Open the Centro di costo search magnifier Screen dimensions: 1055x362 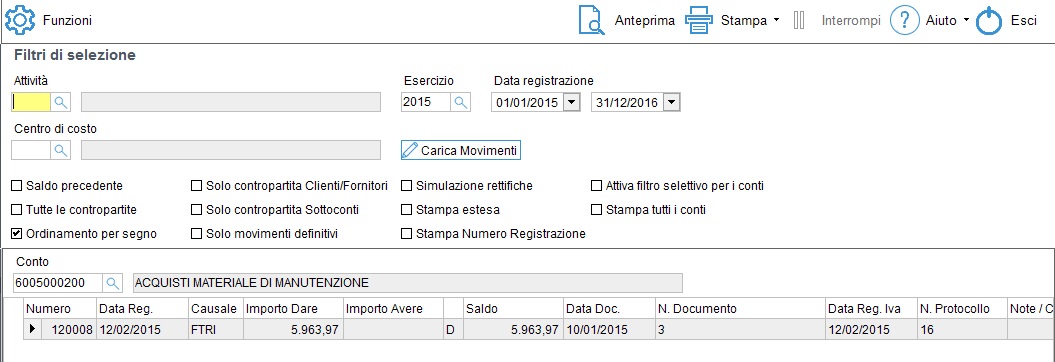click(61, 150)
